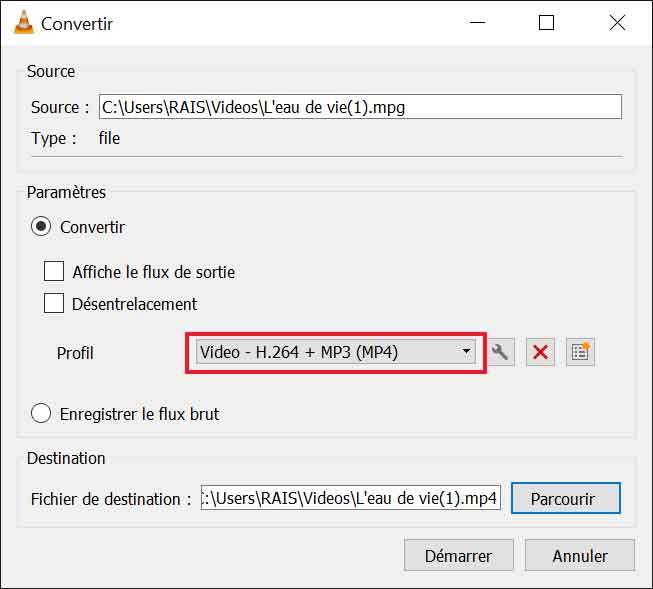The height and width of the screenshot is (589, 653).
Task: Cancel with the Annuler button
Action: click(x=580, y=555)
